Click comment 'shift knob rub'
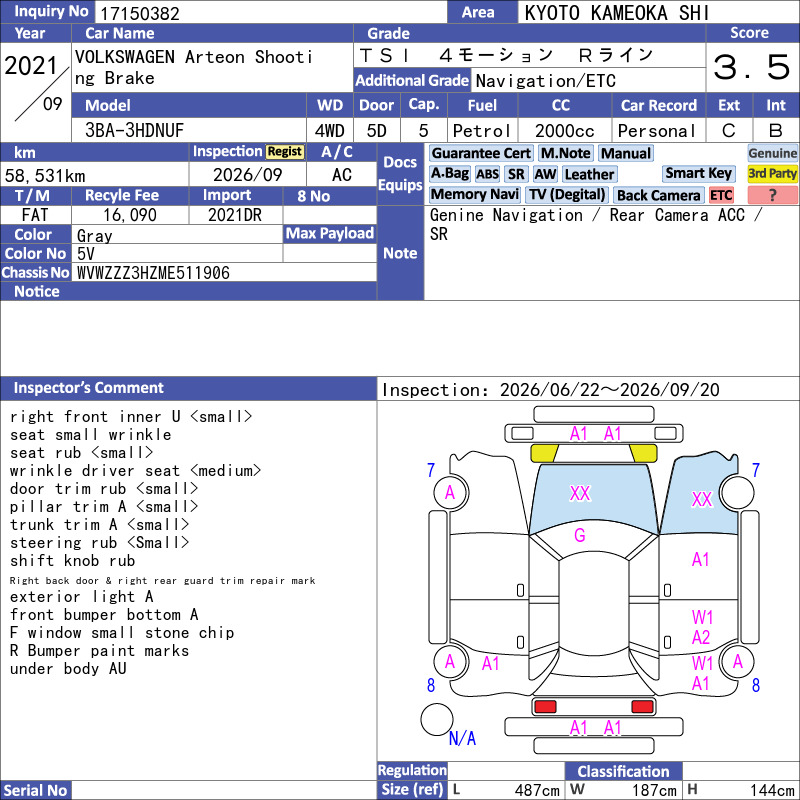Image resolution: width=800 pixels, height=800 pixels. pyautogui.click(x=72, y=560)
